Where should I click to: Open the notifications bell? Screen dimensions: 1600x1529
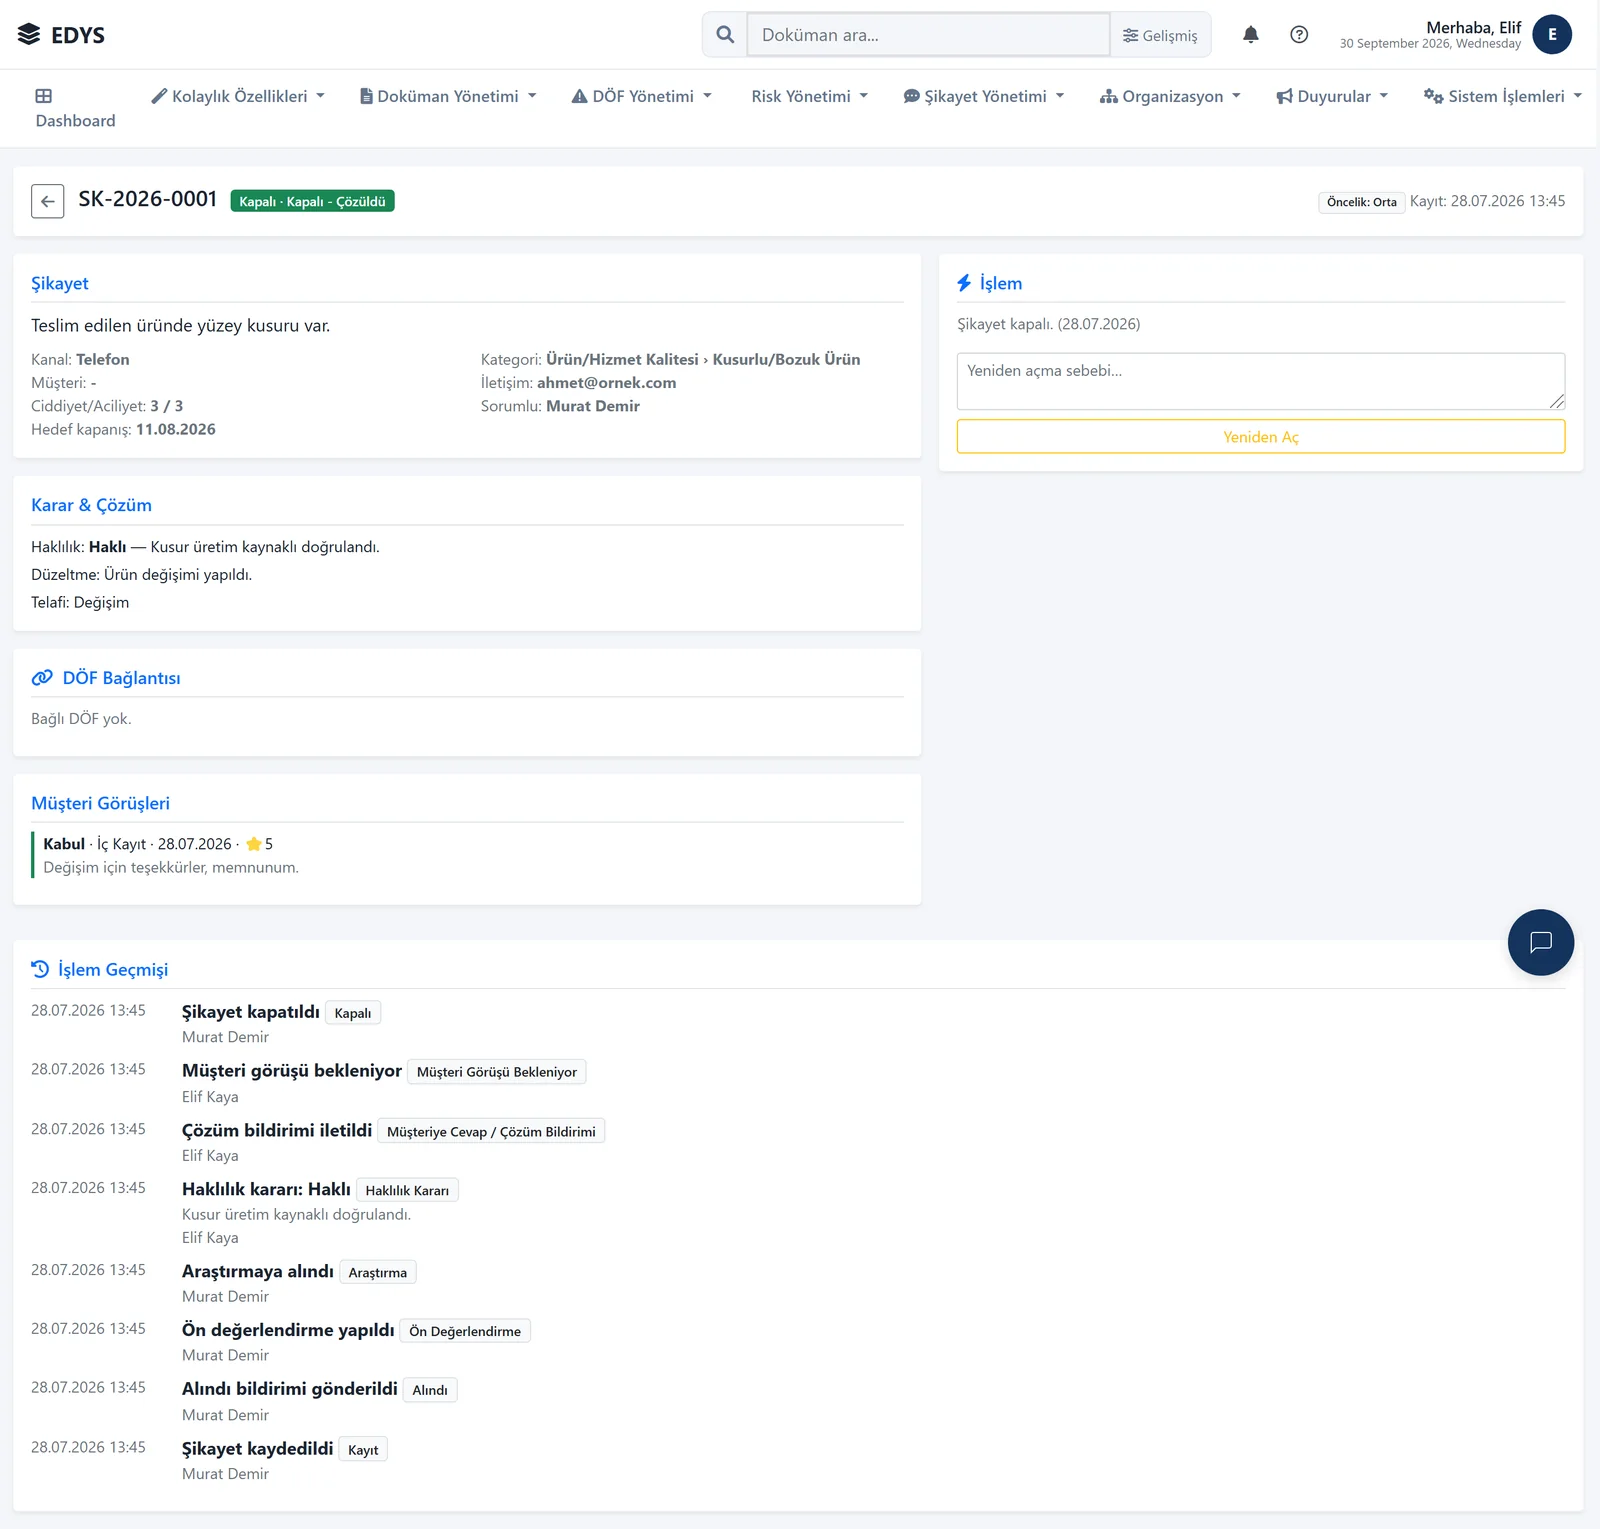[x=1250, y=35]
